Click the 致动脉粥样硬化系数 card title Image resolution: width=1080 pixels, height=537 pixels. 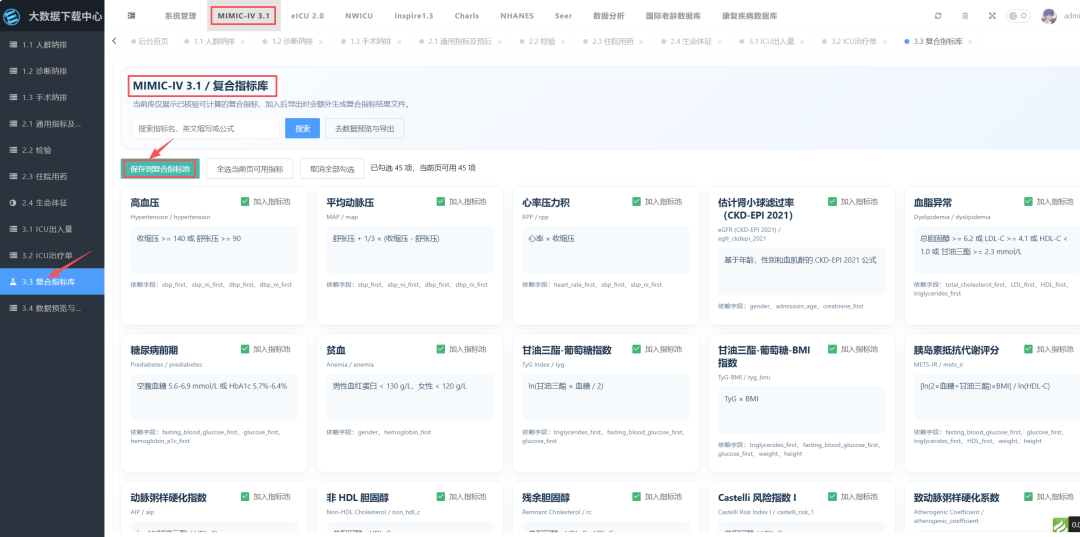(957, 497)
